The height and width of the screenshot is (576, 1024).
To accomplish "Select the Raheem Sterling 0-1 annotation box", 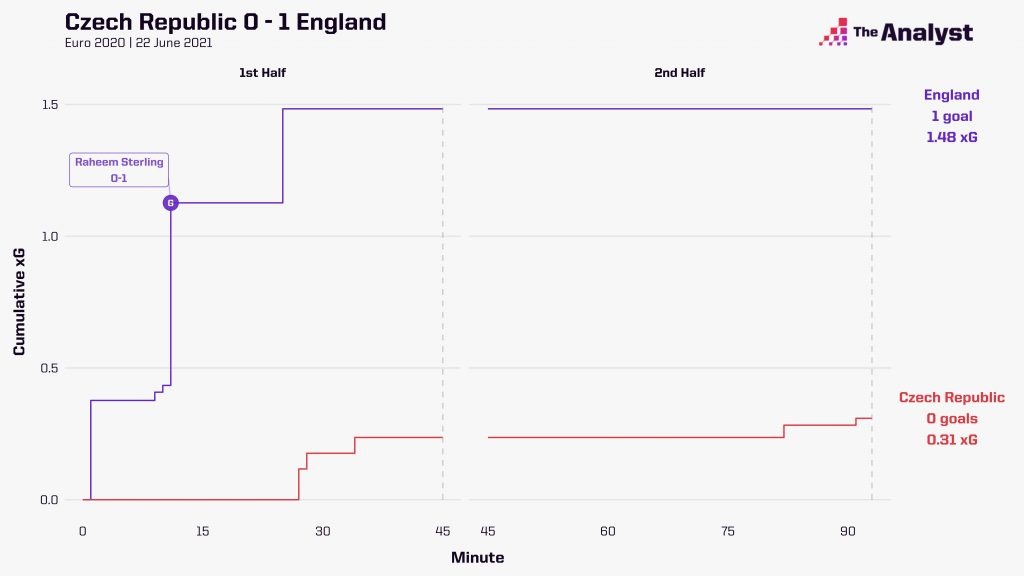I will point(119,170).
